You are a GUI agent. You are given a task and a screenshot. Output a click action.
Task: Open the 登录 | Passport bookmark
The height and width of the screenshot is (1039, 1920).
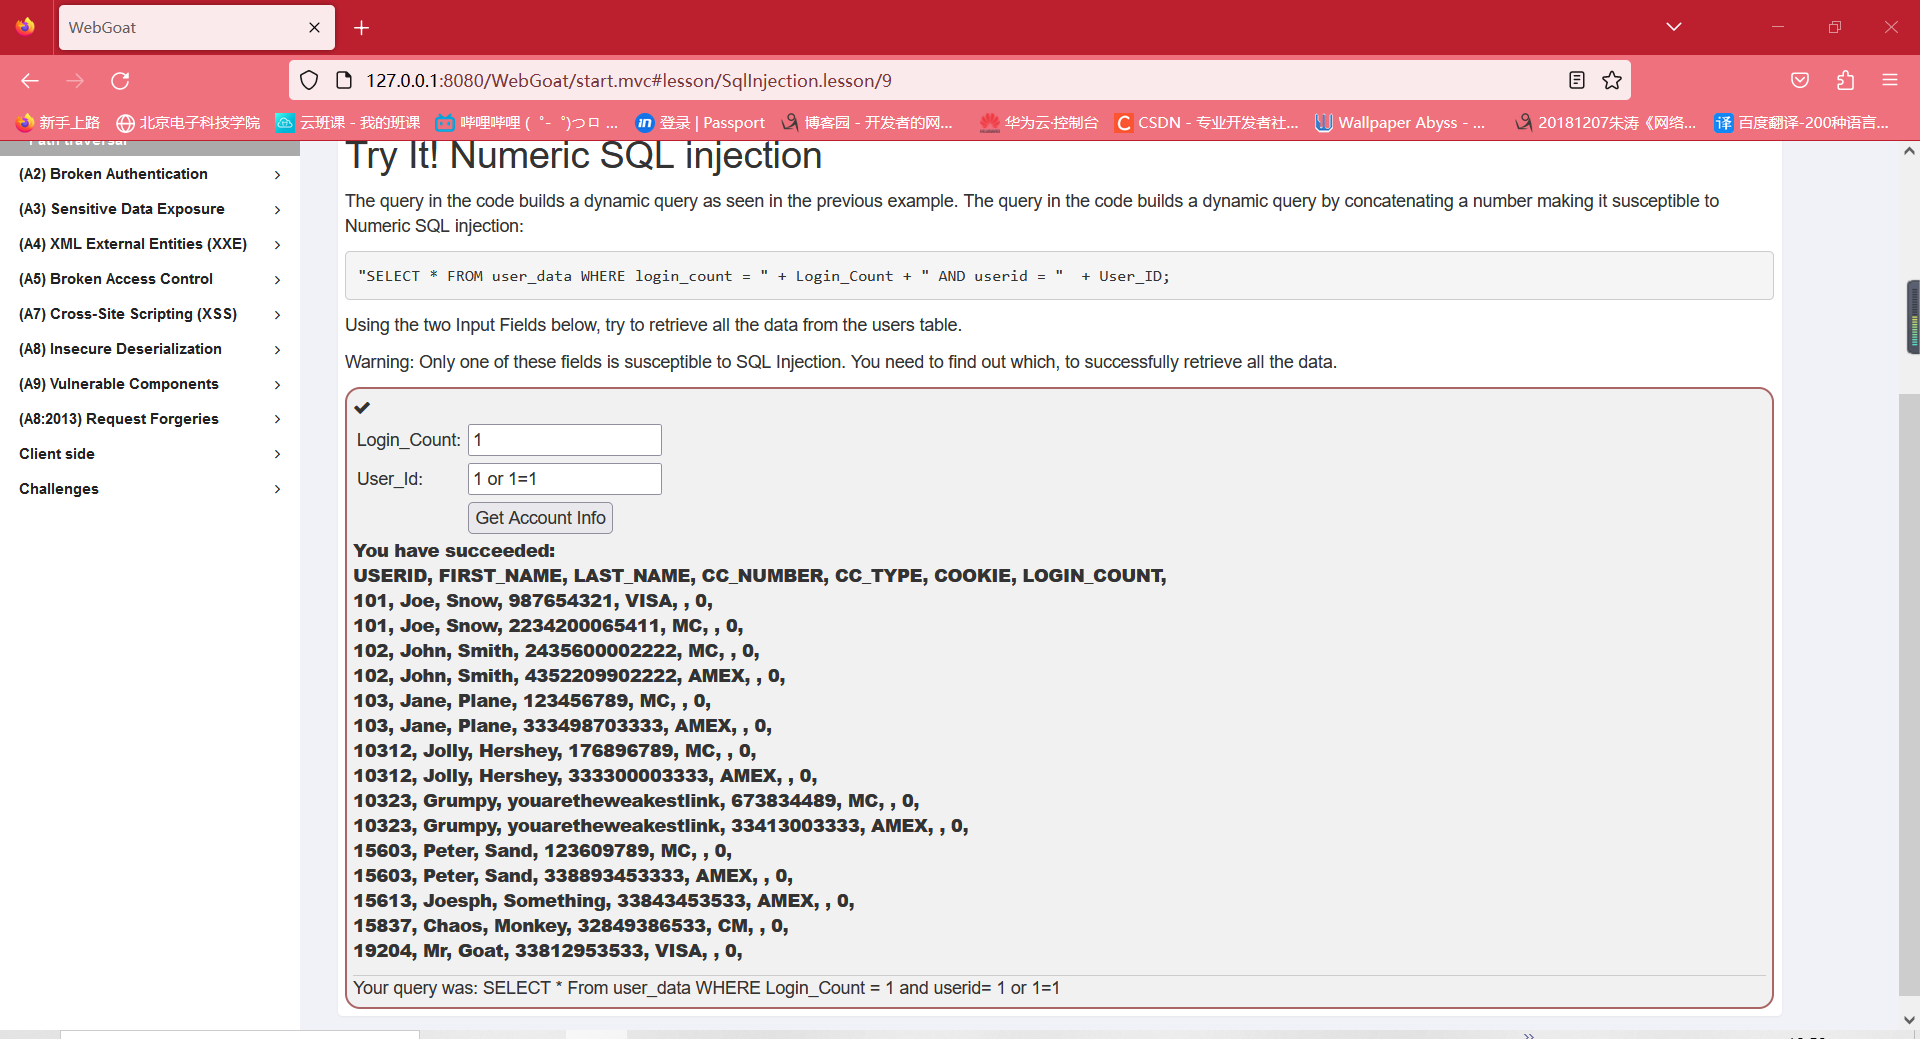pos(700,122)
